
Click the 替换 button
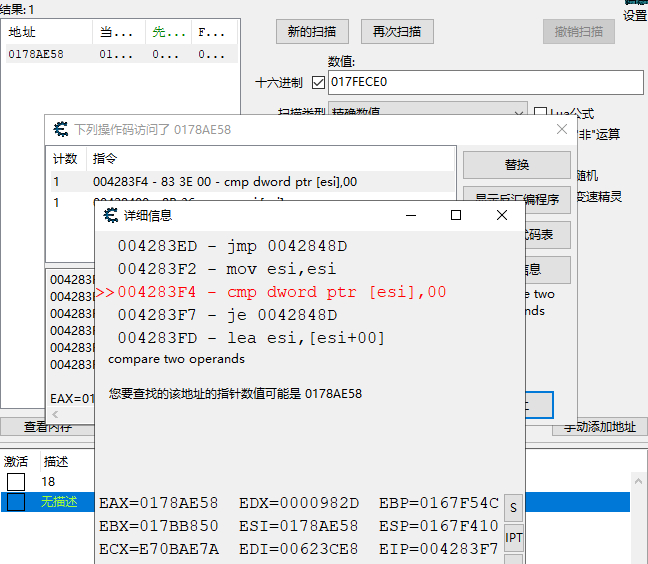pyautogui.click(x=517, y=165)
